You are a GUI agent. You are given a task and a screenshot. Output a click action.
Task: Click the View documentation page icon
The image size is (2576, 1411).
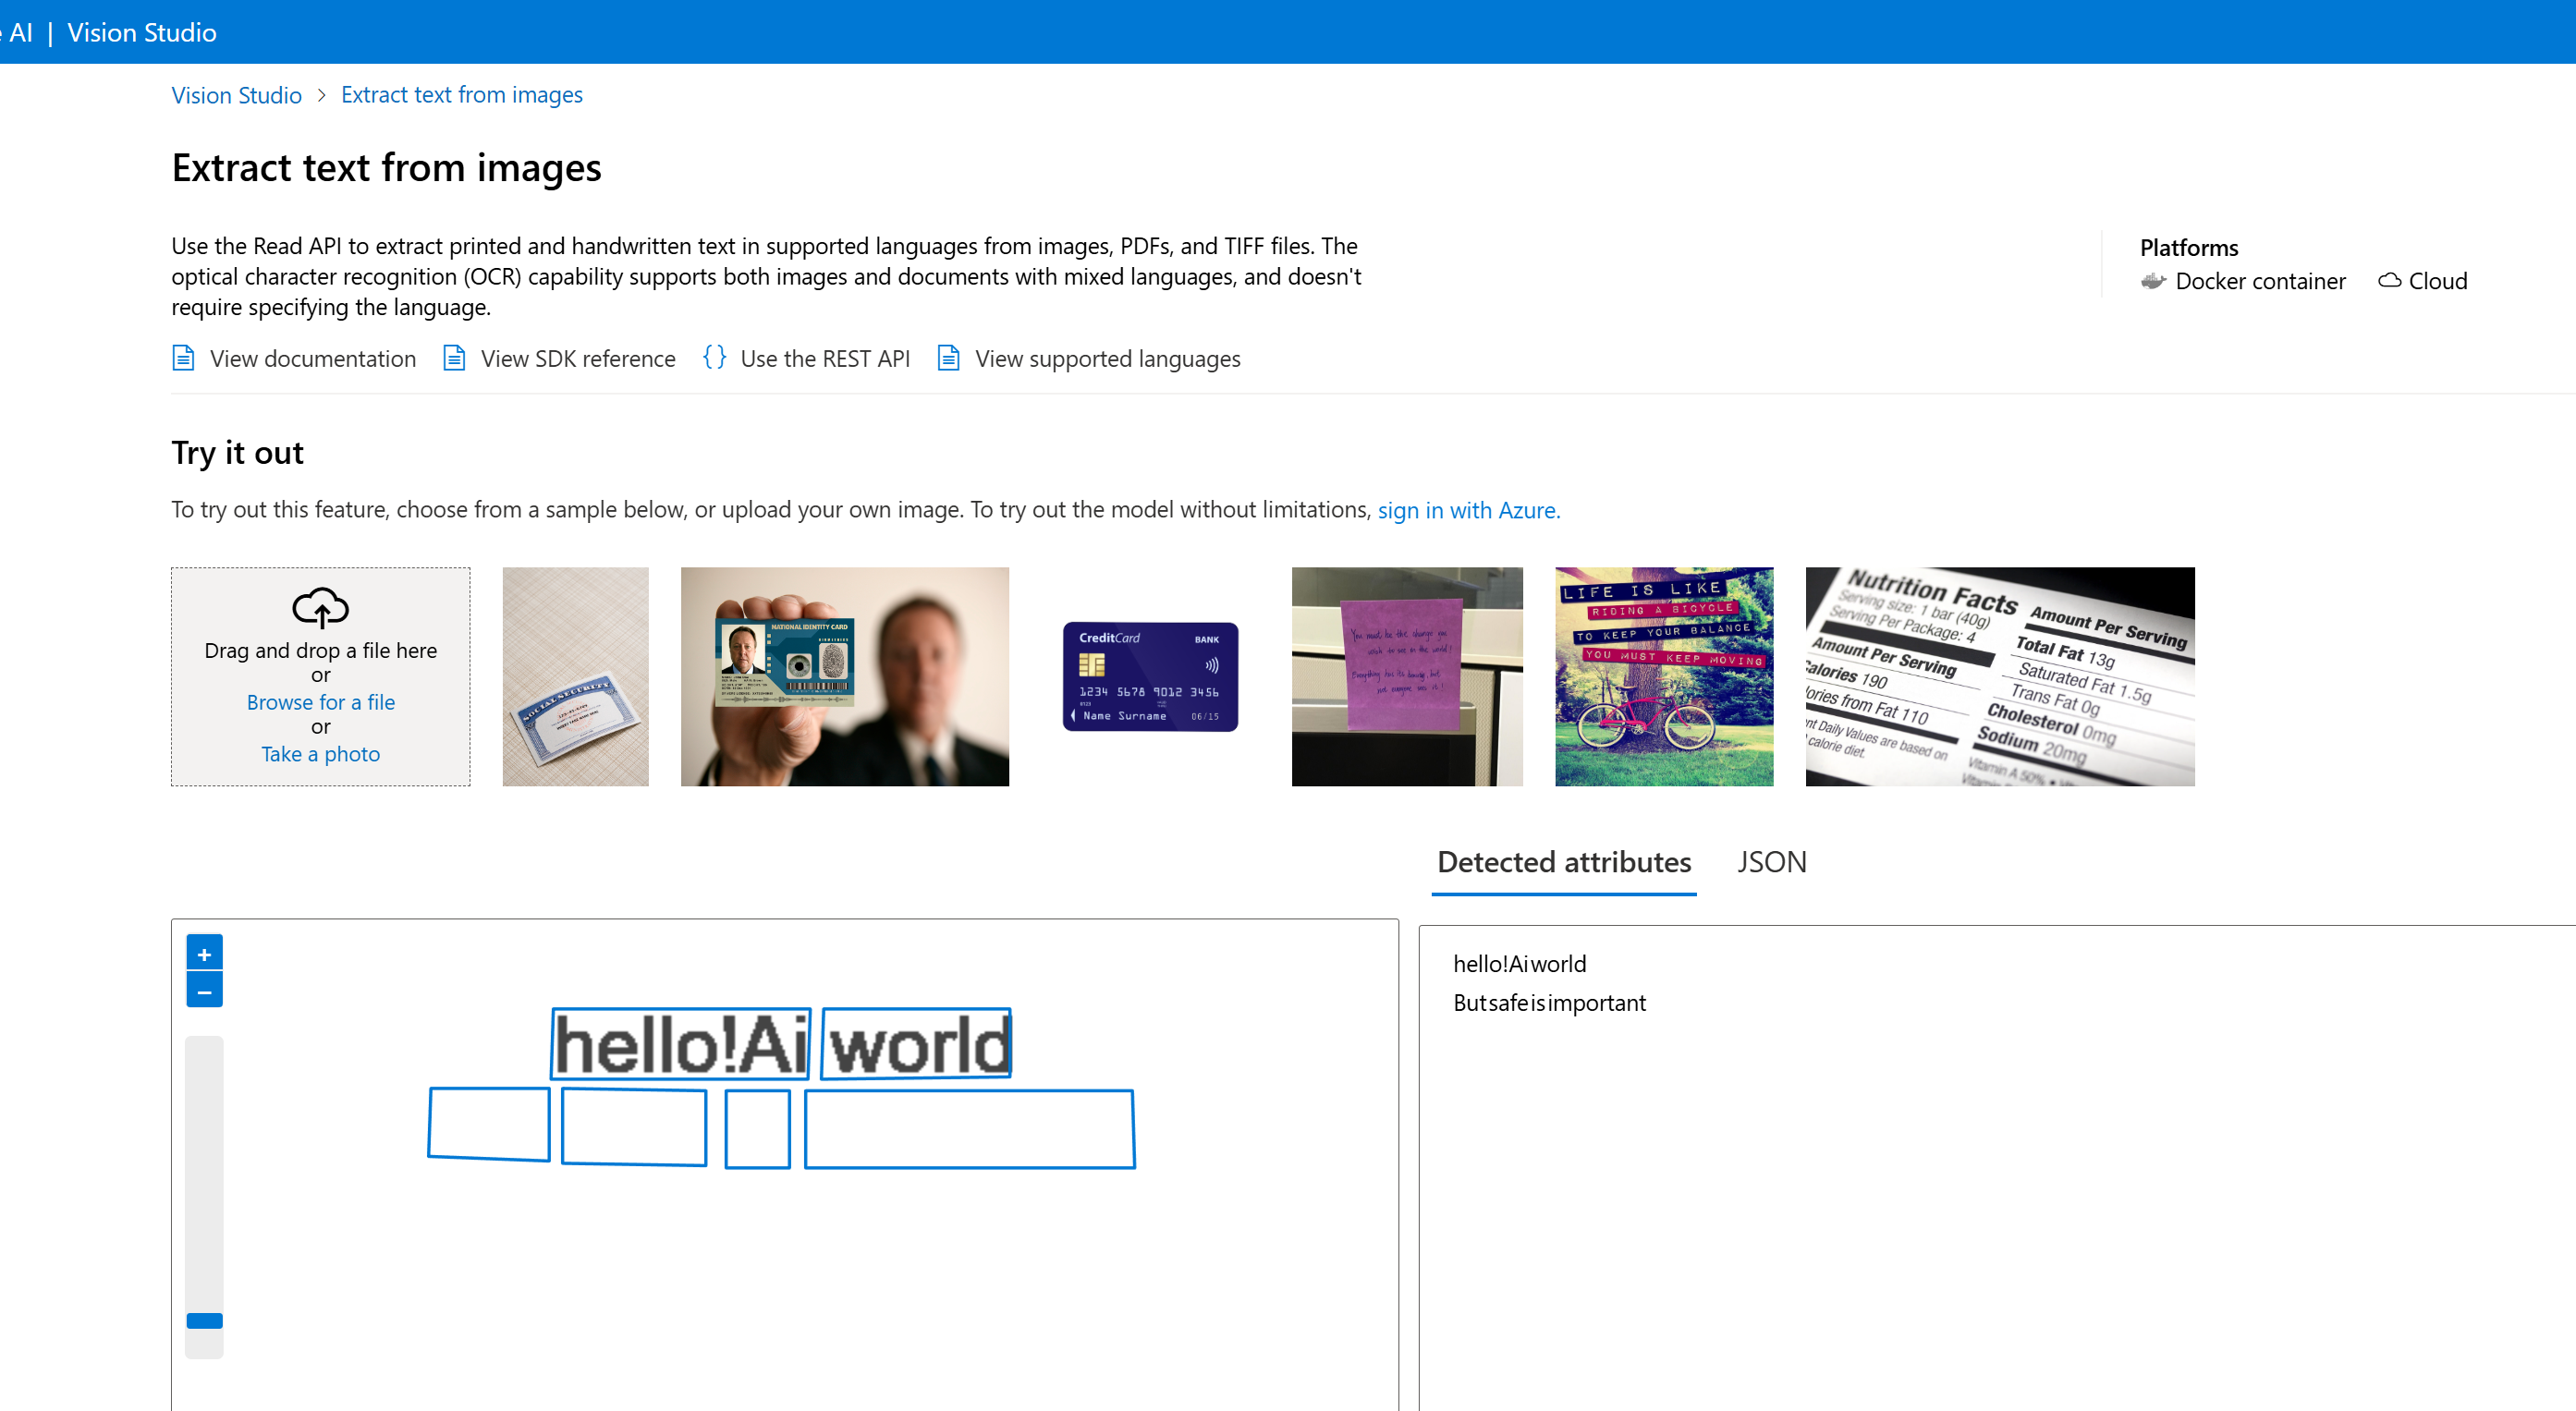click(183, 358)
